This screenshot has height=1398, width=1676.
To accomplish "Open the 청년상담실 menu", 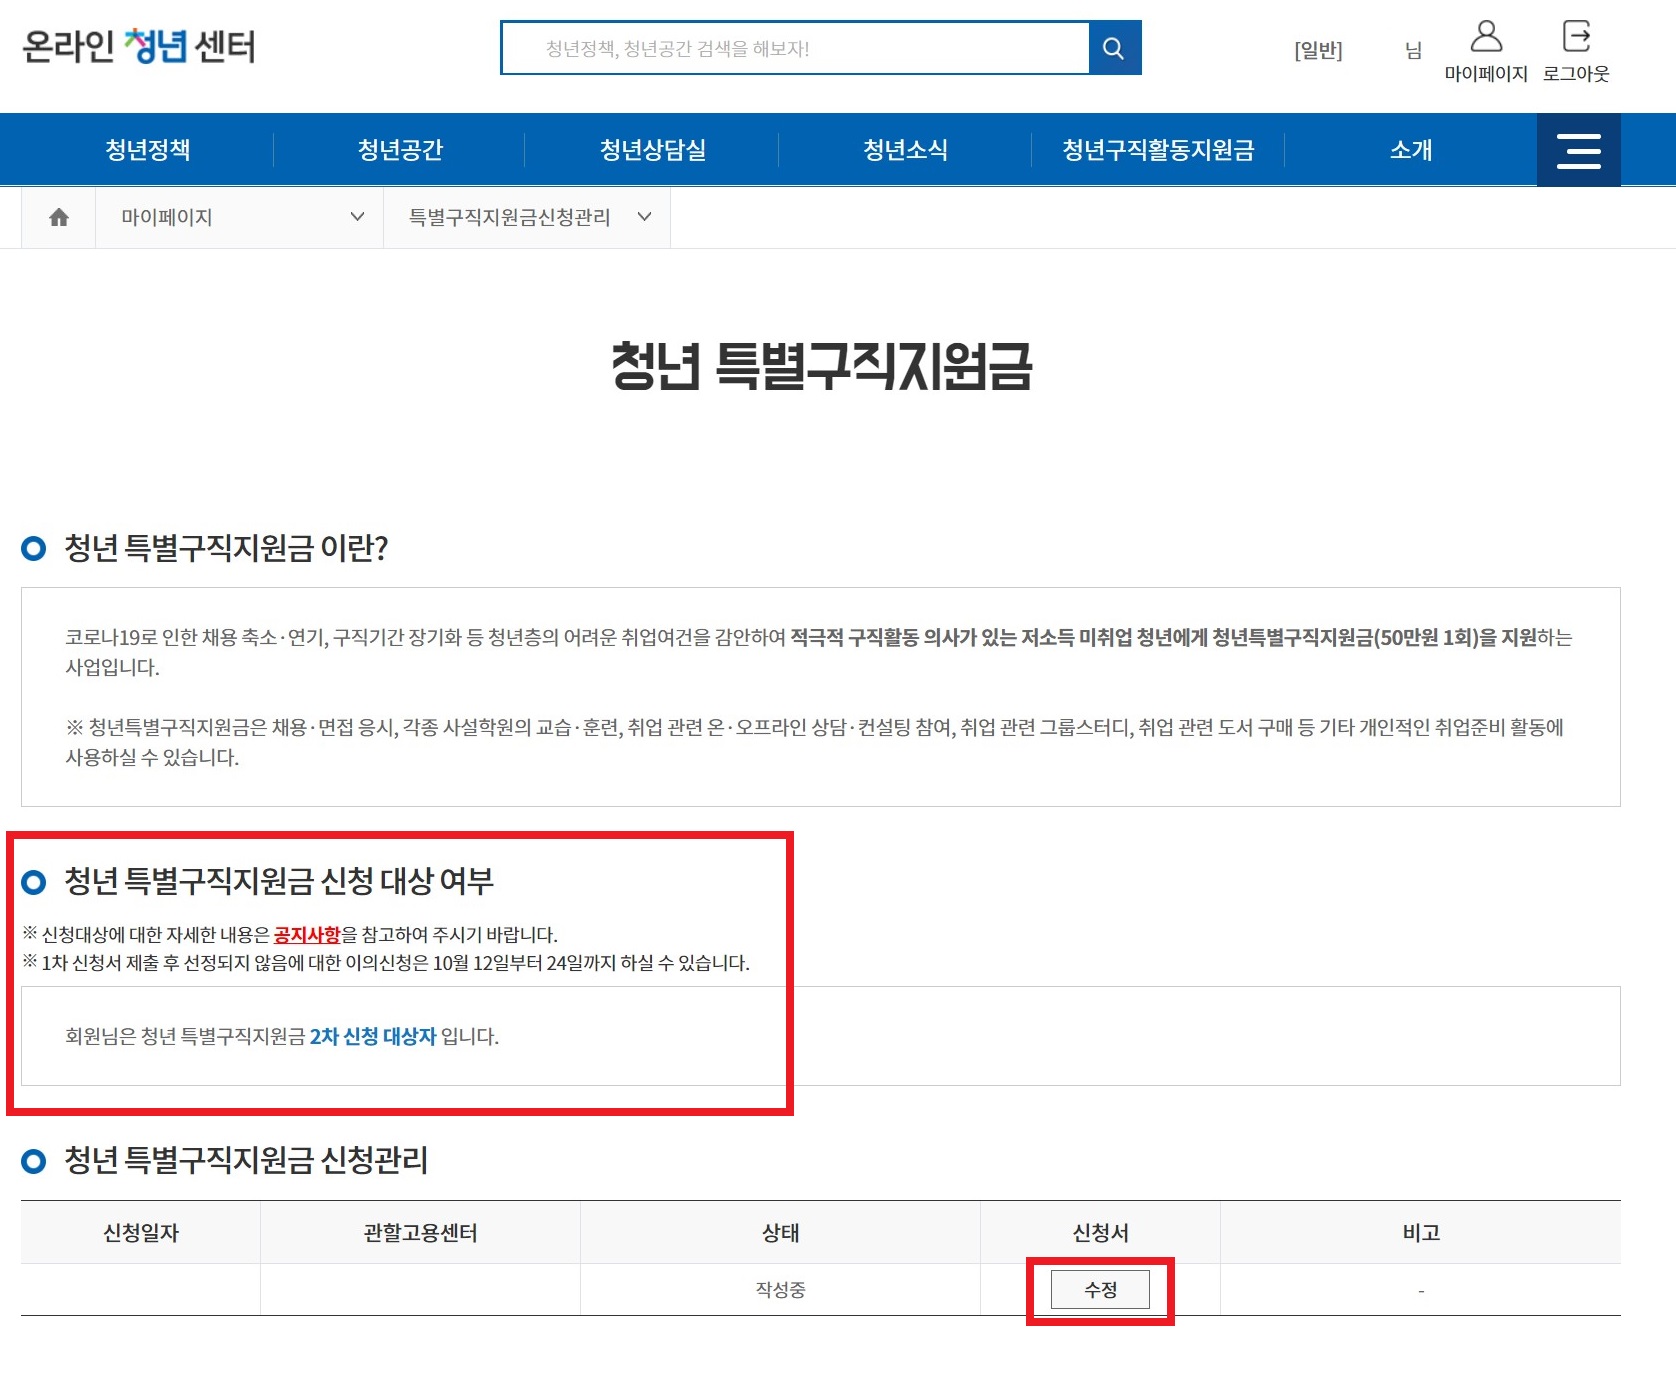I will (x=653, y=150).
